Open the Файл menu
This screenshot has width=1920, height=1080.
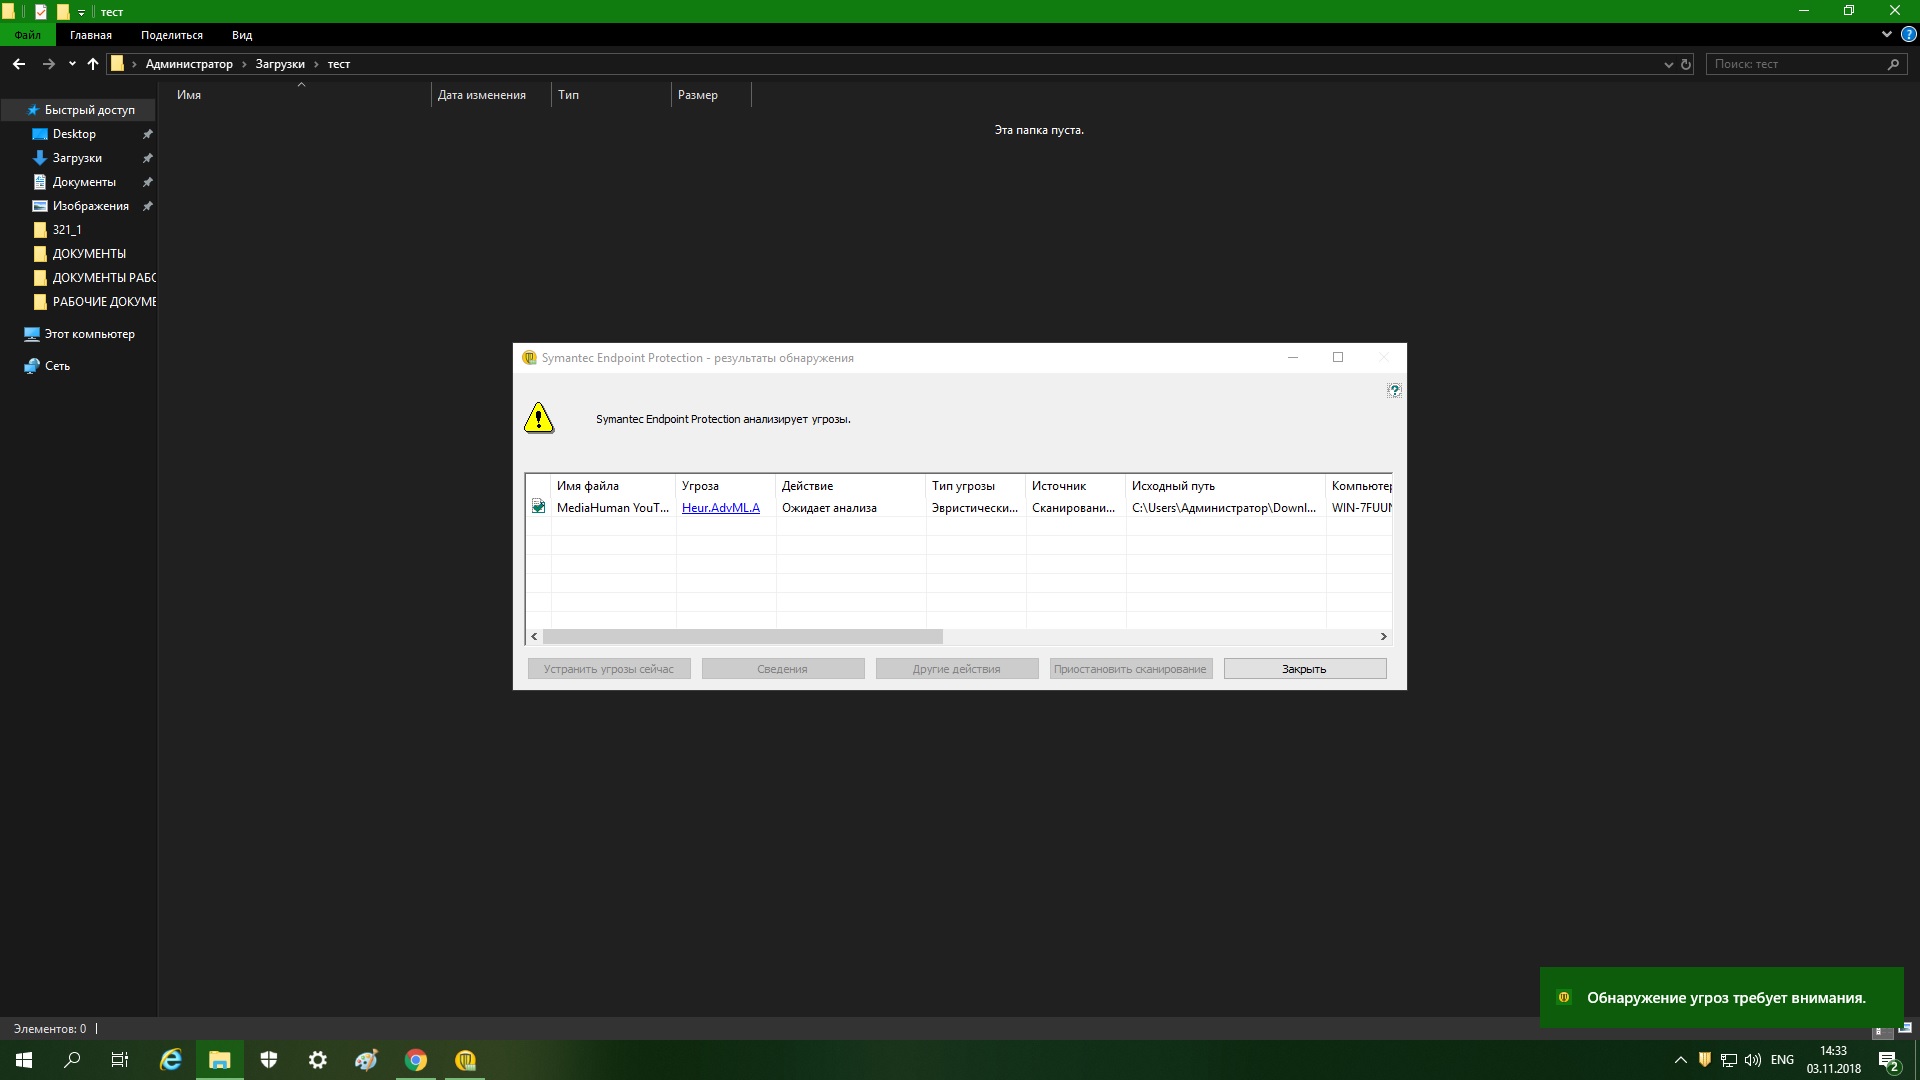tap(28, 35)
